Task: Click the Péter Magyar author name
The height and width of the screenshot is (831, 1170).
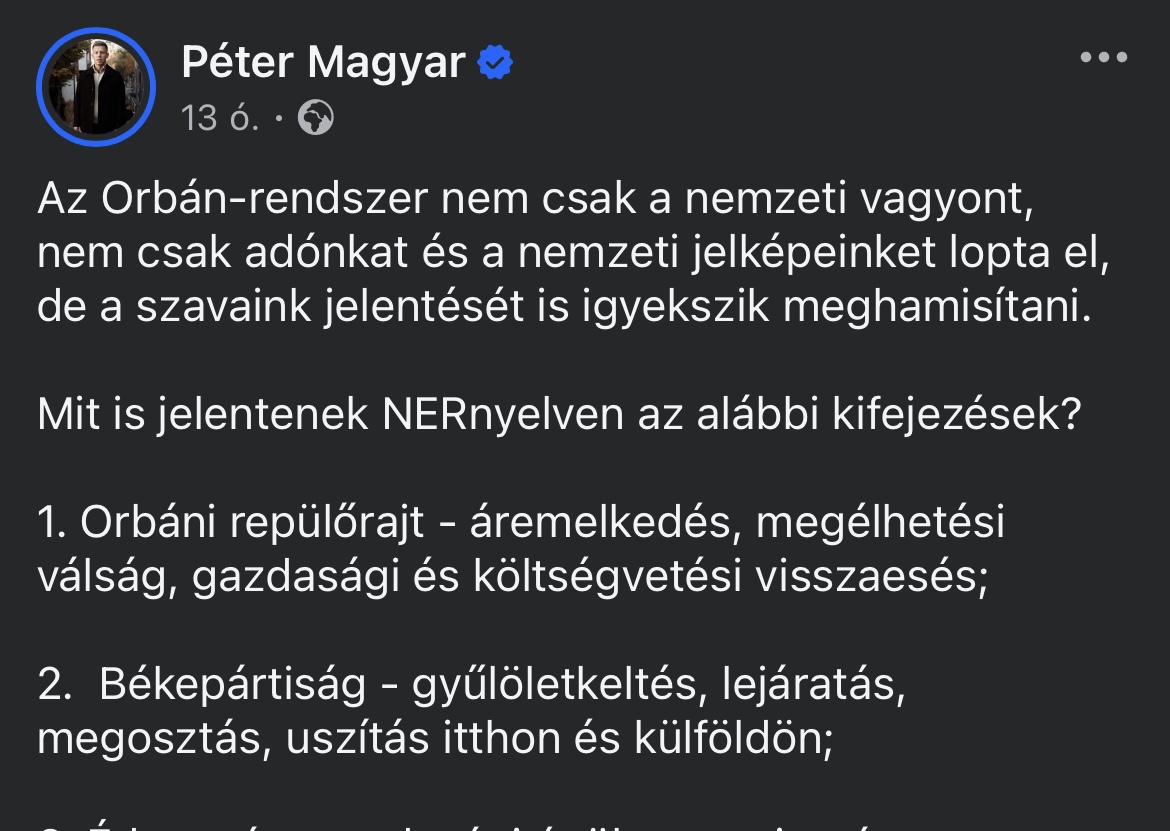Action: pos(323,63)
